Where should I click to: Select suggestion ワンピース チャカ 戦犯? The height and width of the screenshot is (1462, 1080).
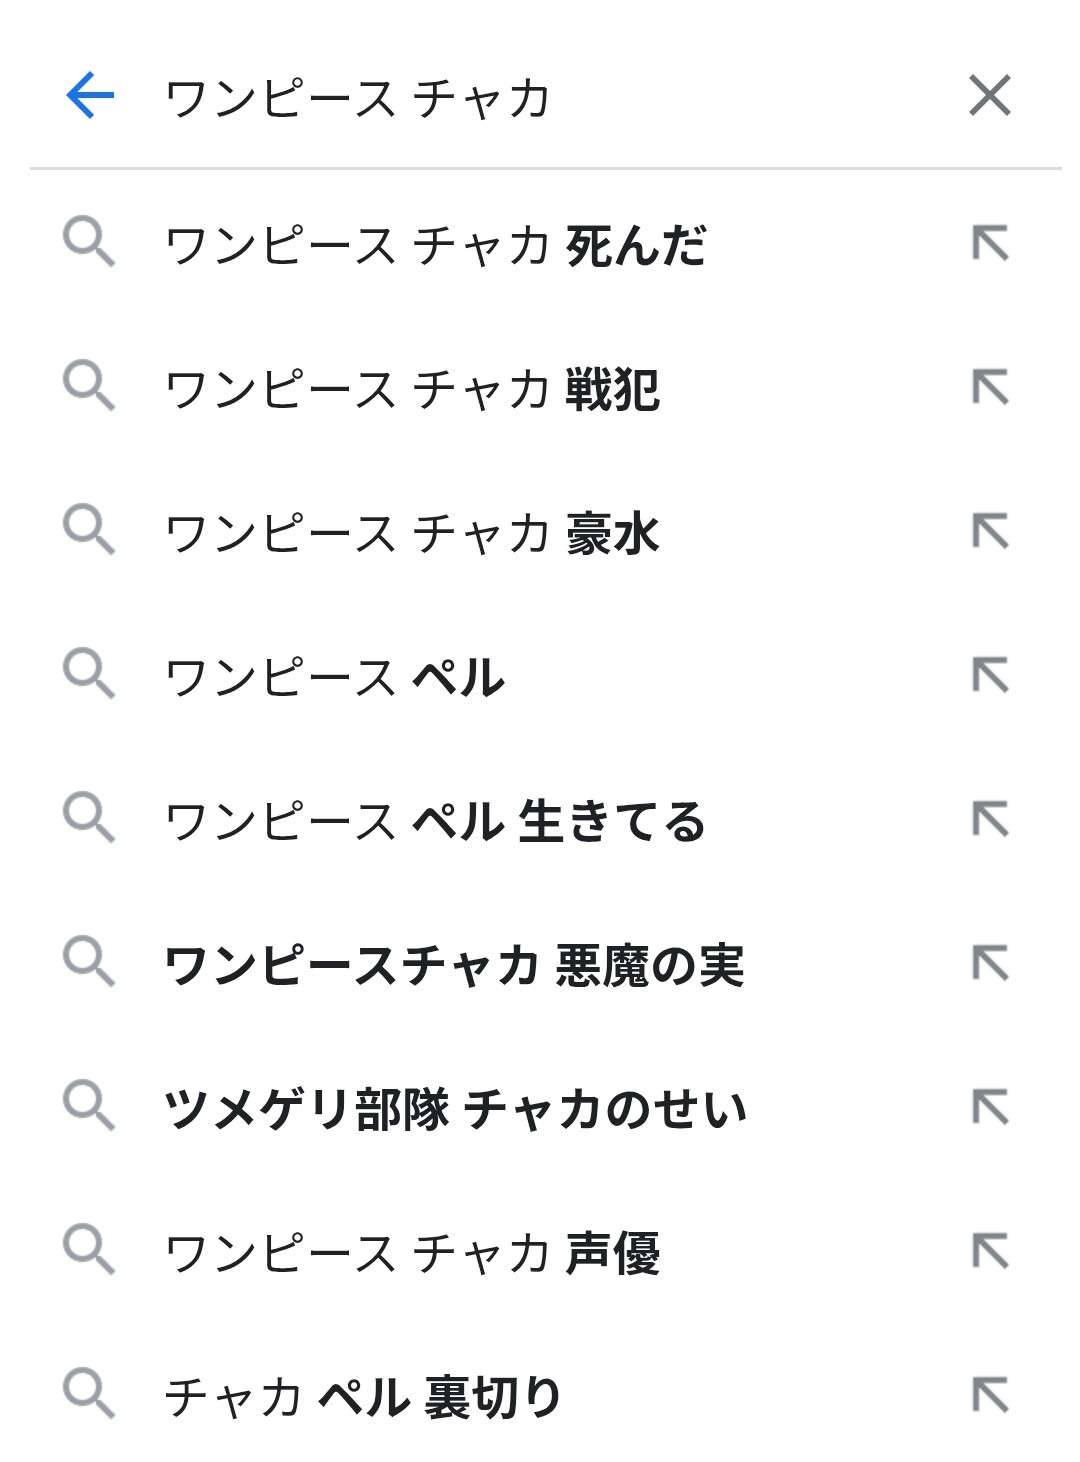412,390
